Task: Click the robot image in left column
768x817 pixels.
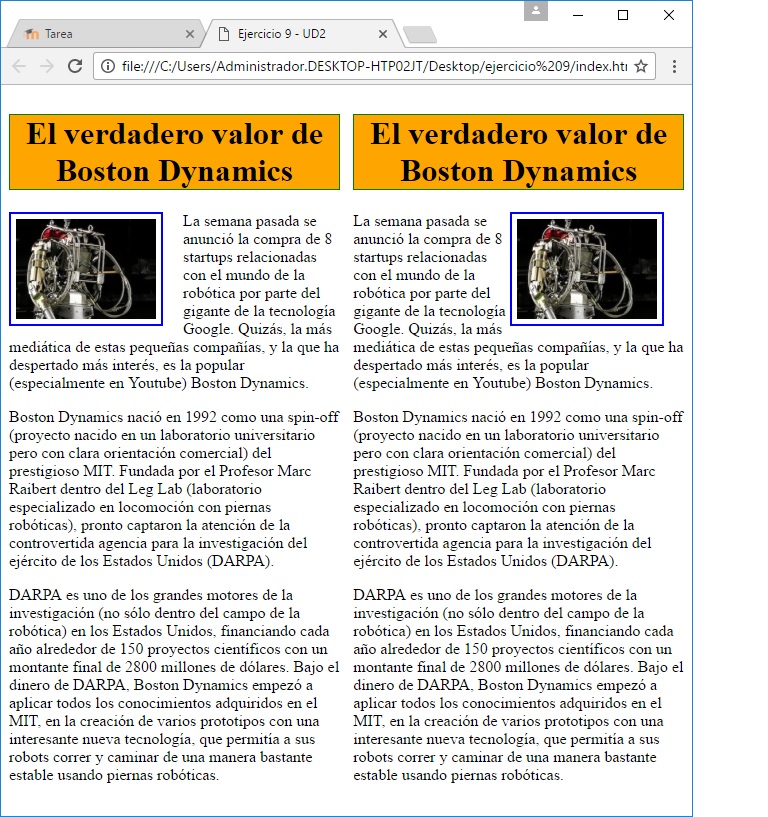Action: (86, 269)
